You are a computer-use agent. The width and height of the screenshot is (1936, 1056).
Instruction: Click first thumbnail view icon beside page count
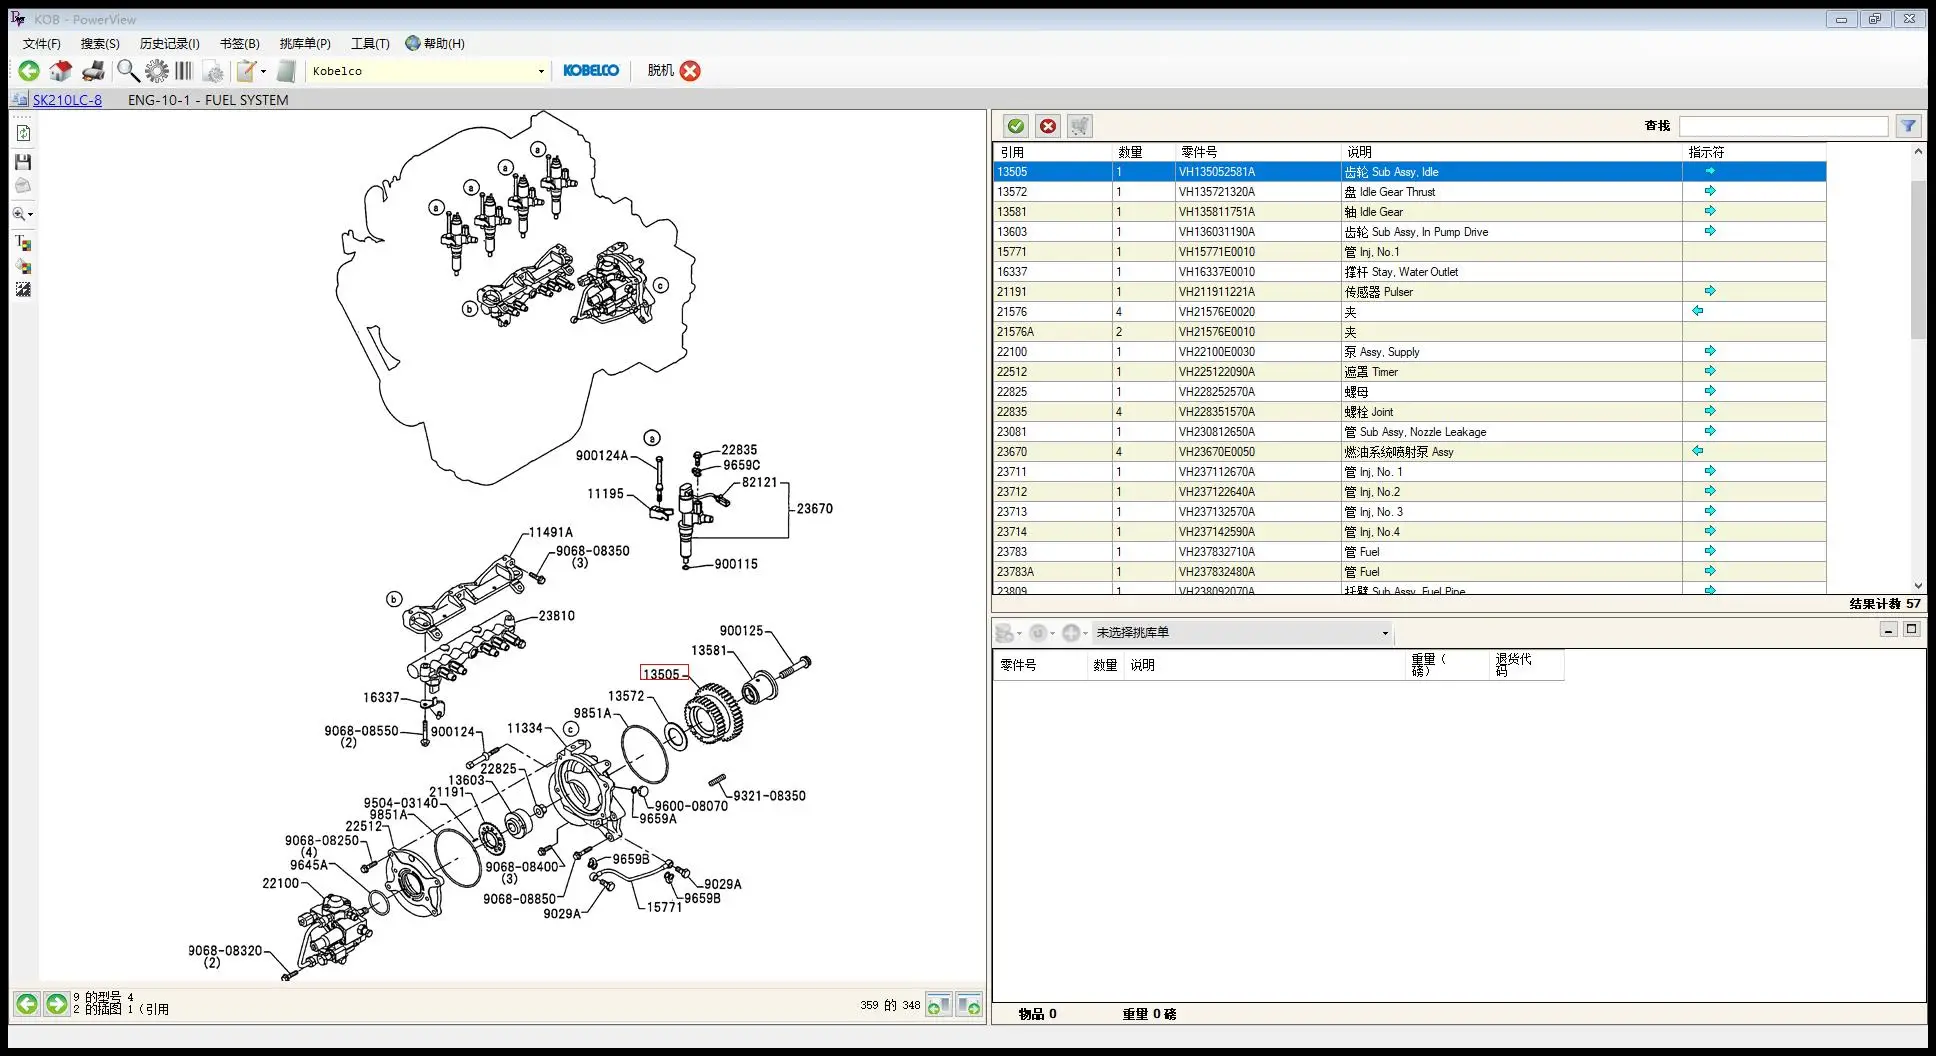[939, 1005]
